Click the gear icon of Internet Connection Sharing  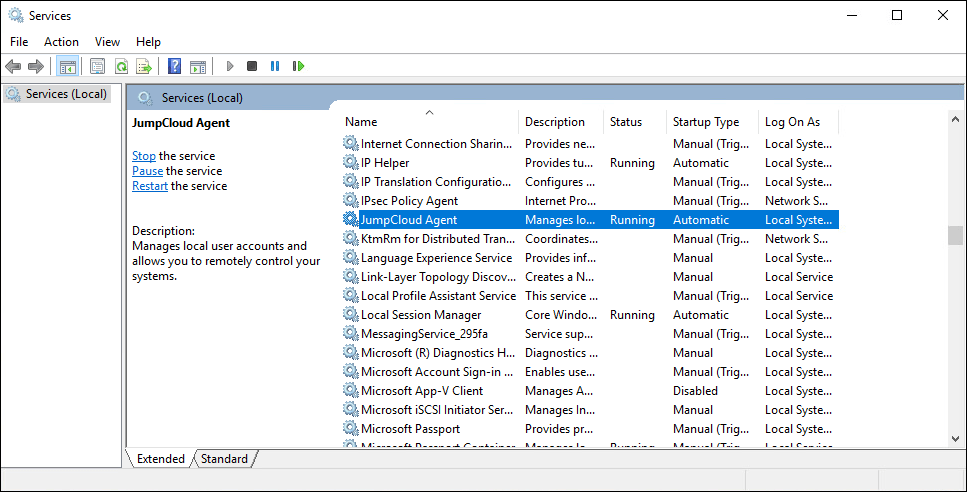pos(350,144)
